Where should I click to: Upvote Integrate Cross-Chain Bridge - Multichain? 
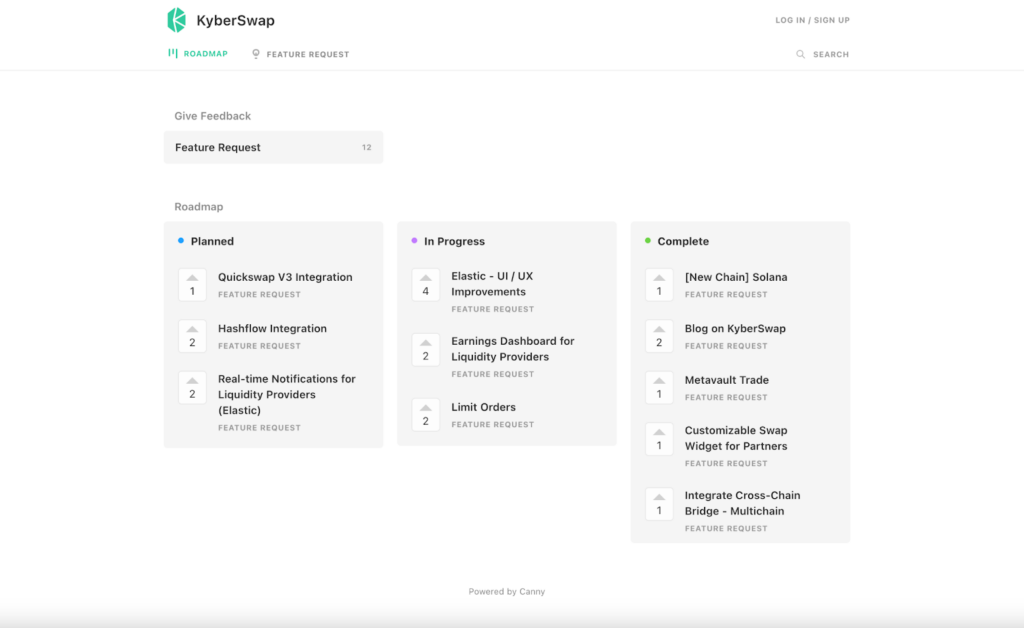(659, 504)
